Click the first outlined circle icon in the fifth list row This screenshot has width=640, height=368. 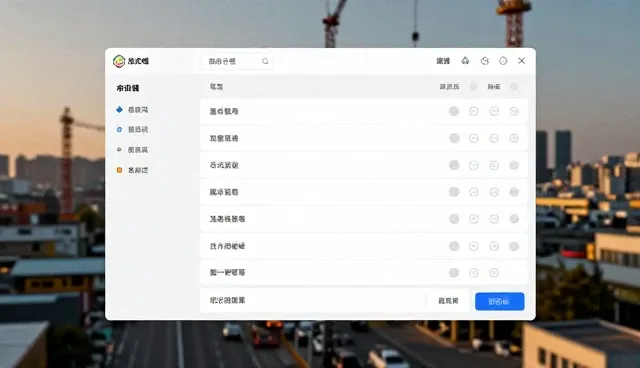474,219
